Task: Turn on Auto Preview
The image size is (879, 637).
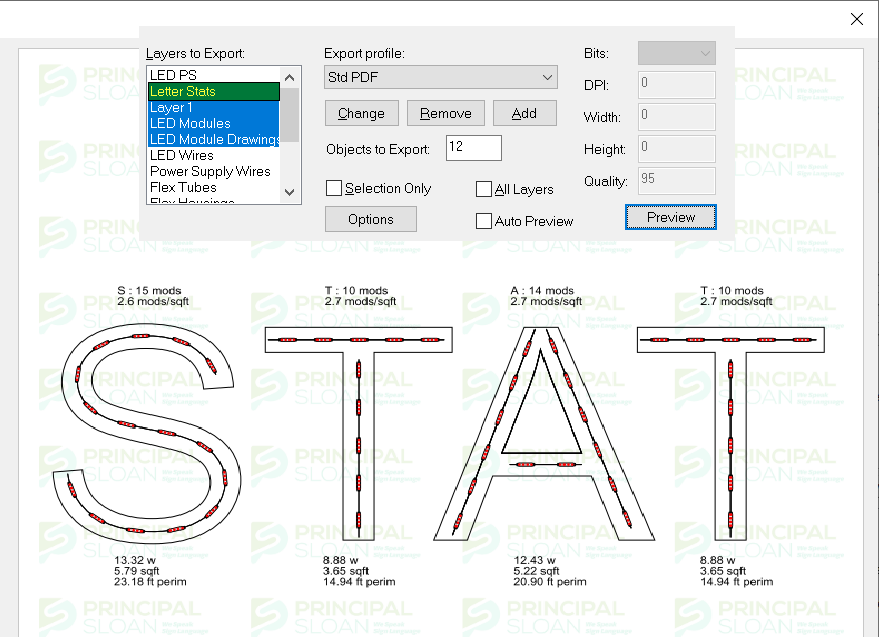Action: (x=484, y=221)
